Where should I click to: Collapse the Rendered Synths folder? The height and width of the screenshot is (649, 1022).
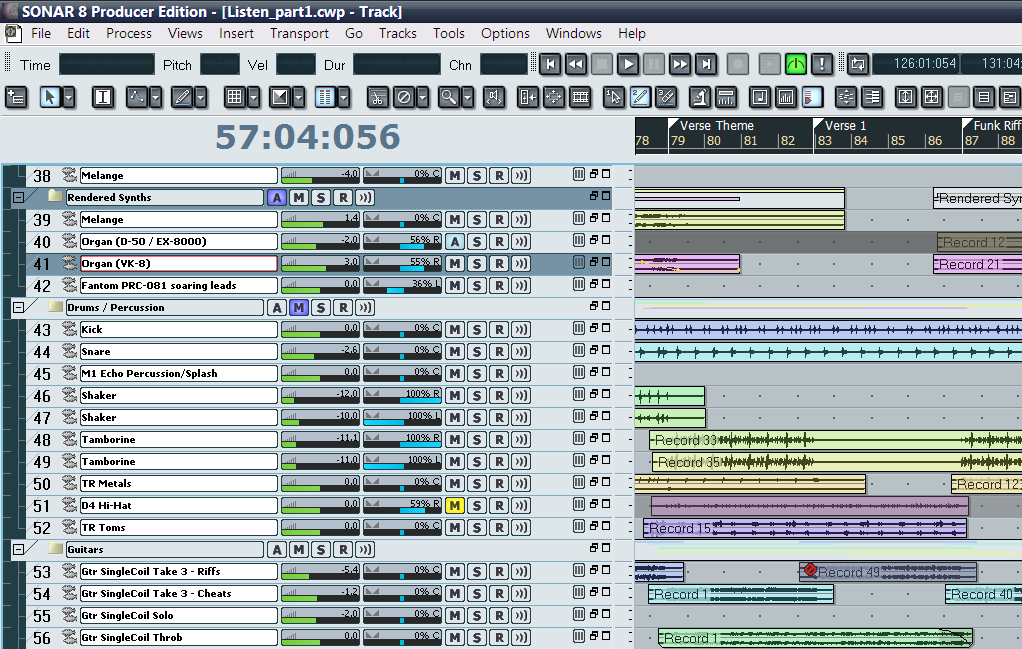click(18, 198)
